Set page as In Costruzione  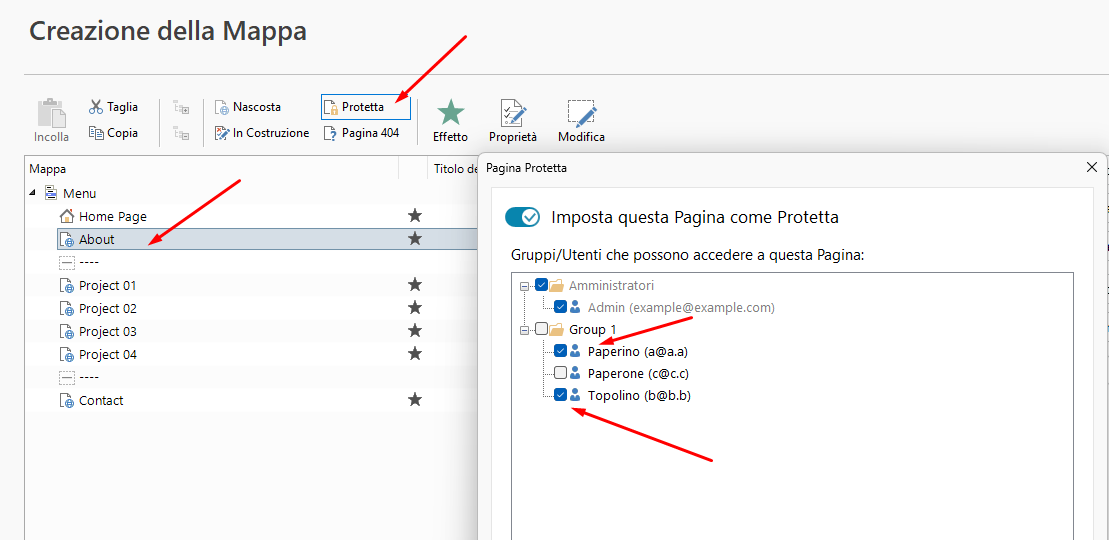coord(262,133)
